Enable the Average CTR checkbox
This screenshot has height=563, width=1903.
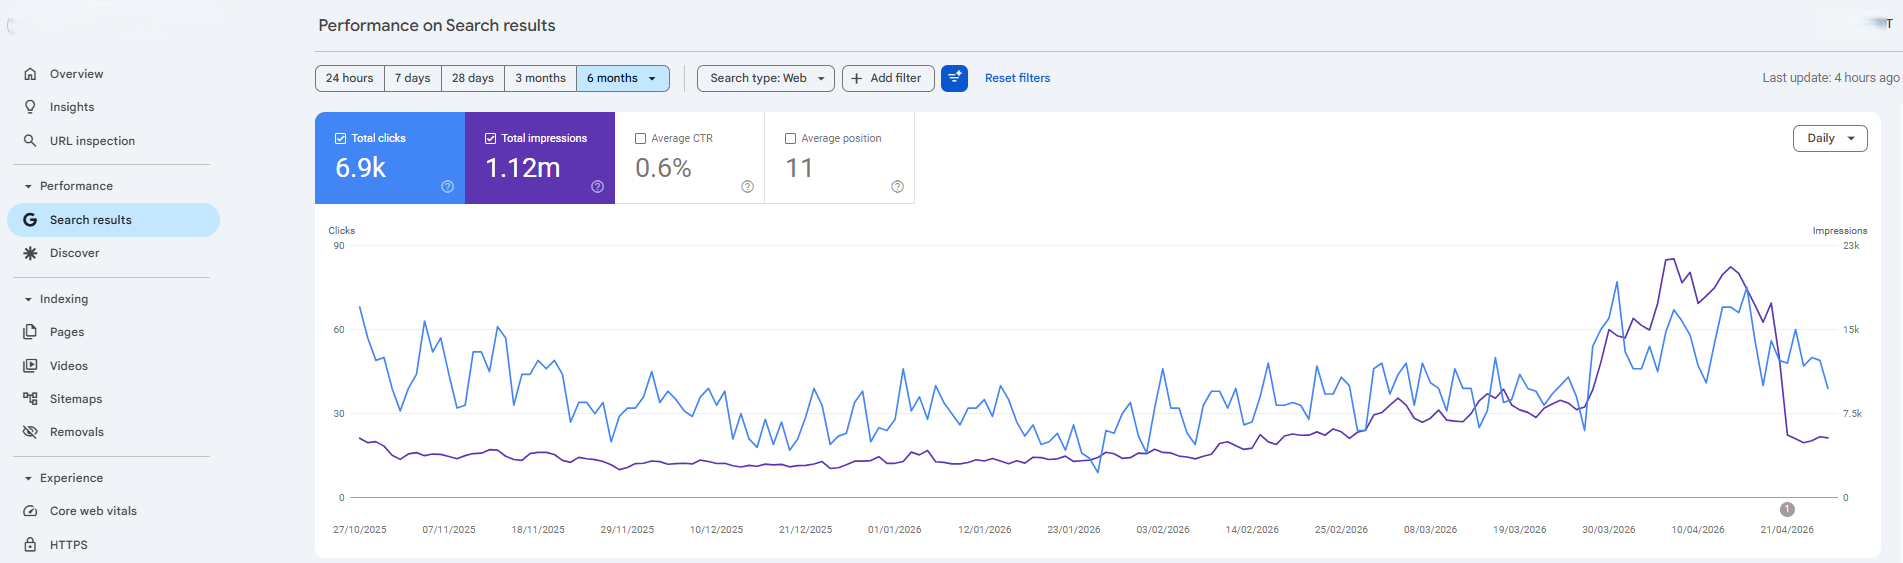click(x=641, y=139)
